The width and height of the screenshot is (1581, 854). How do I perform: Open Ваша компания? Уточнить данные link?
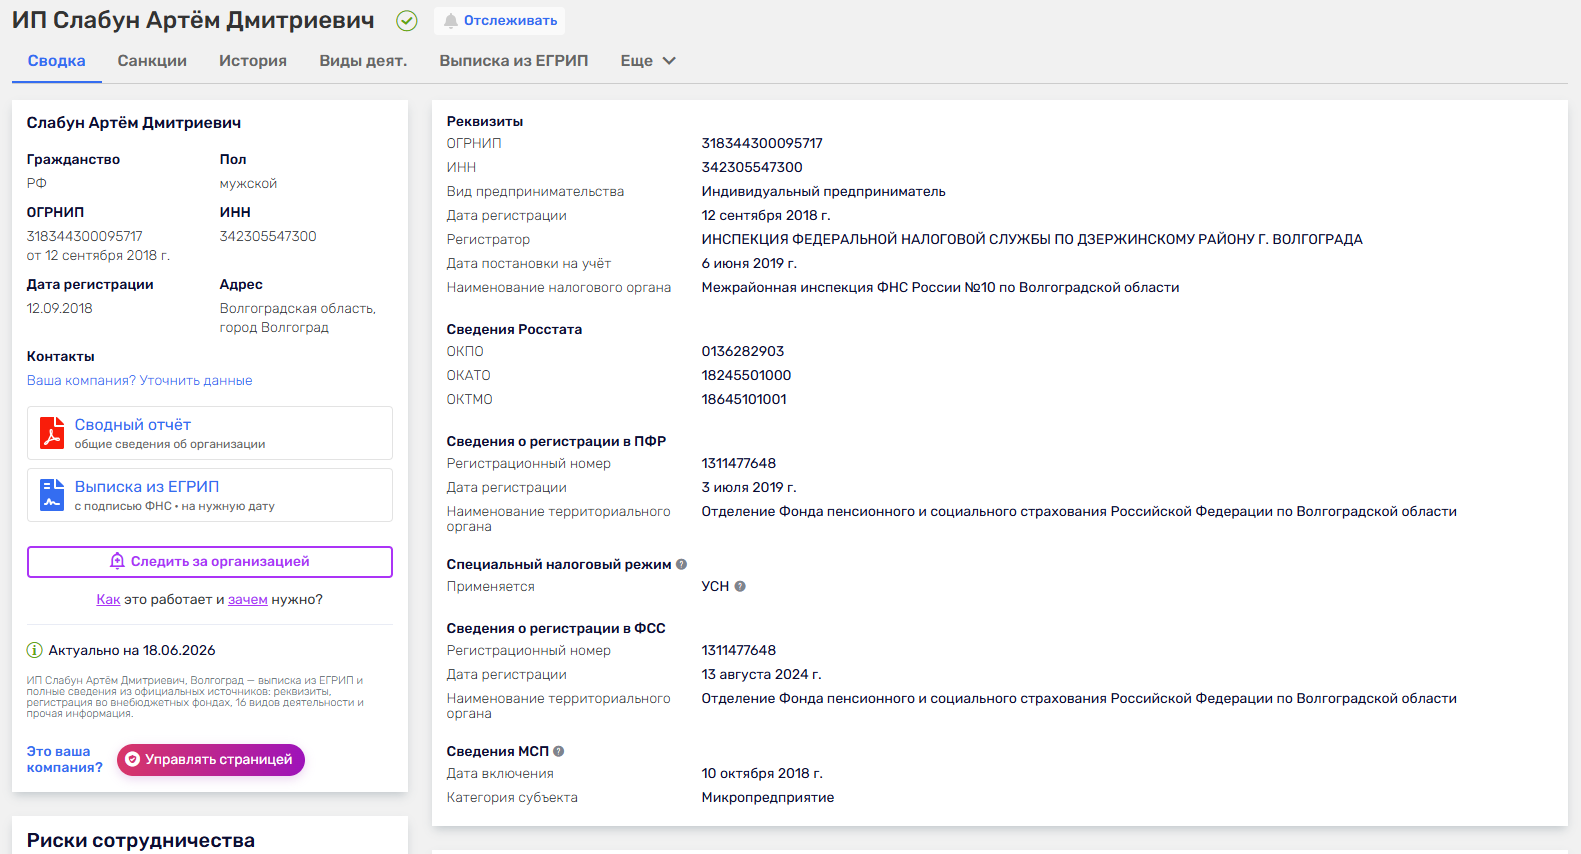[140, 380]
